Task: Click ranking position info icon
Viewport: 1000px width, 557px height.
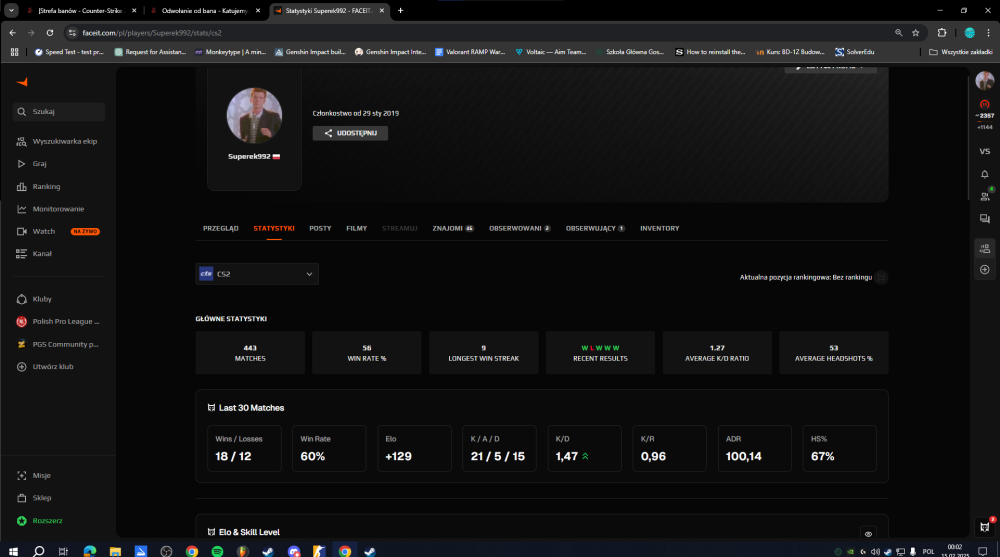Action: coord(881,278)
